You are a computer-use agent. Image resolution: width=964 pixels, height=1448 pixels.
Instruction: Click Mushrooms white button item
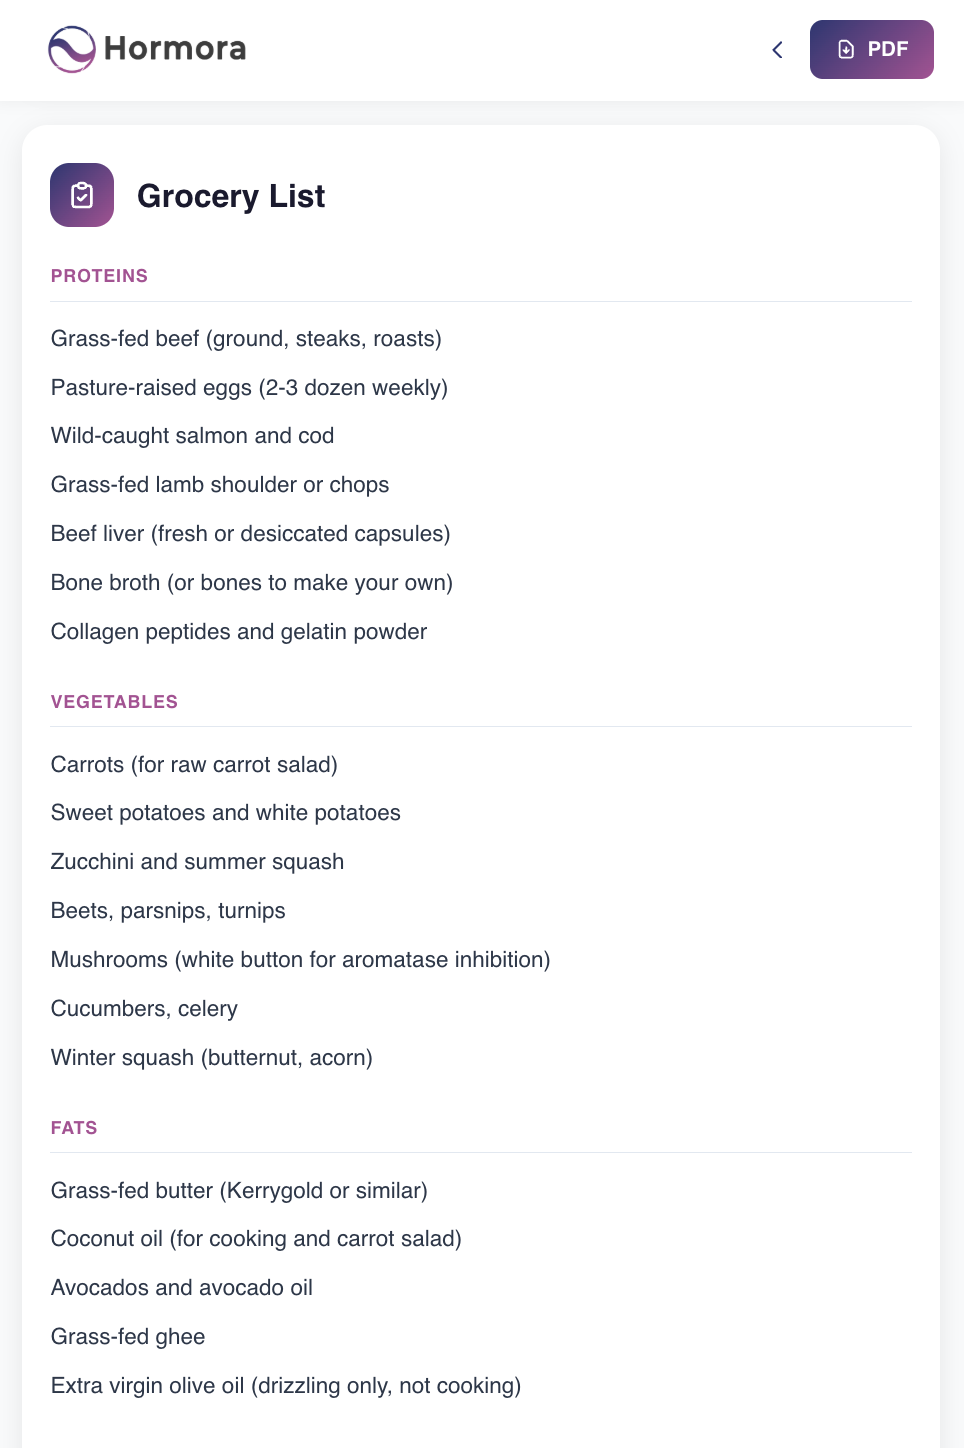point(300,960)
